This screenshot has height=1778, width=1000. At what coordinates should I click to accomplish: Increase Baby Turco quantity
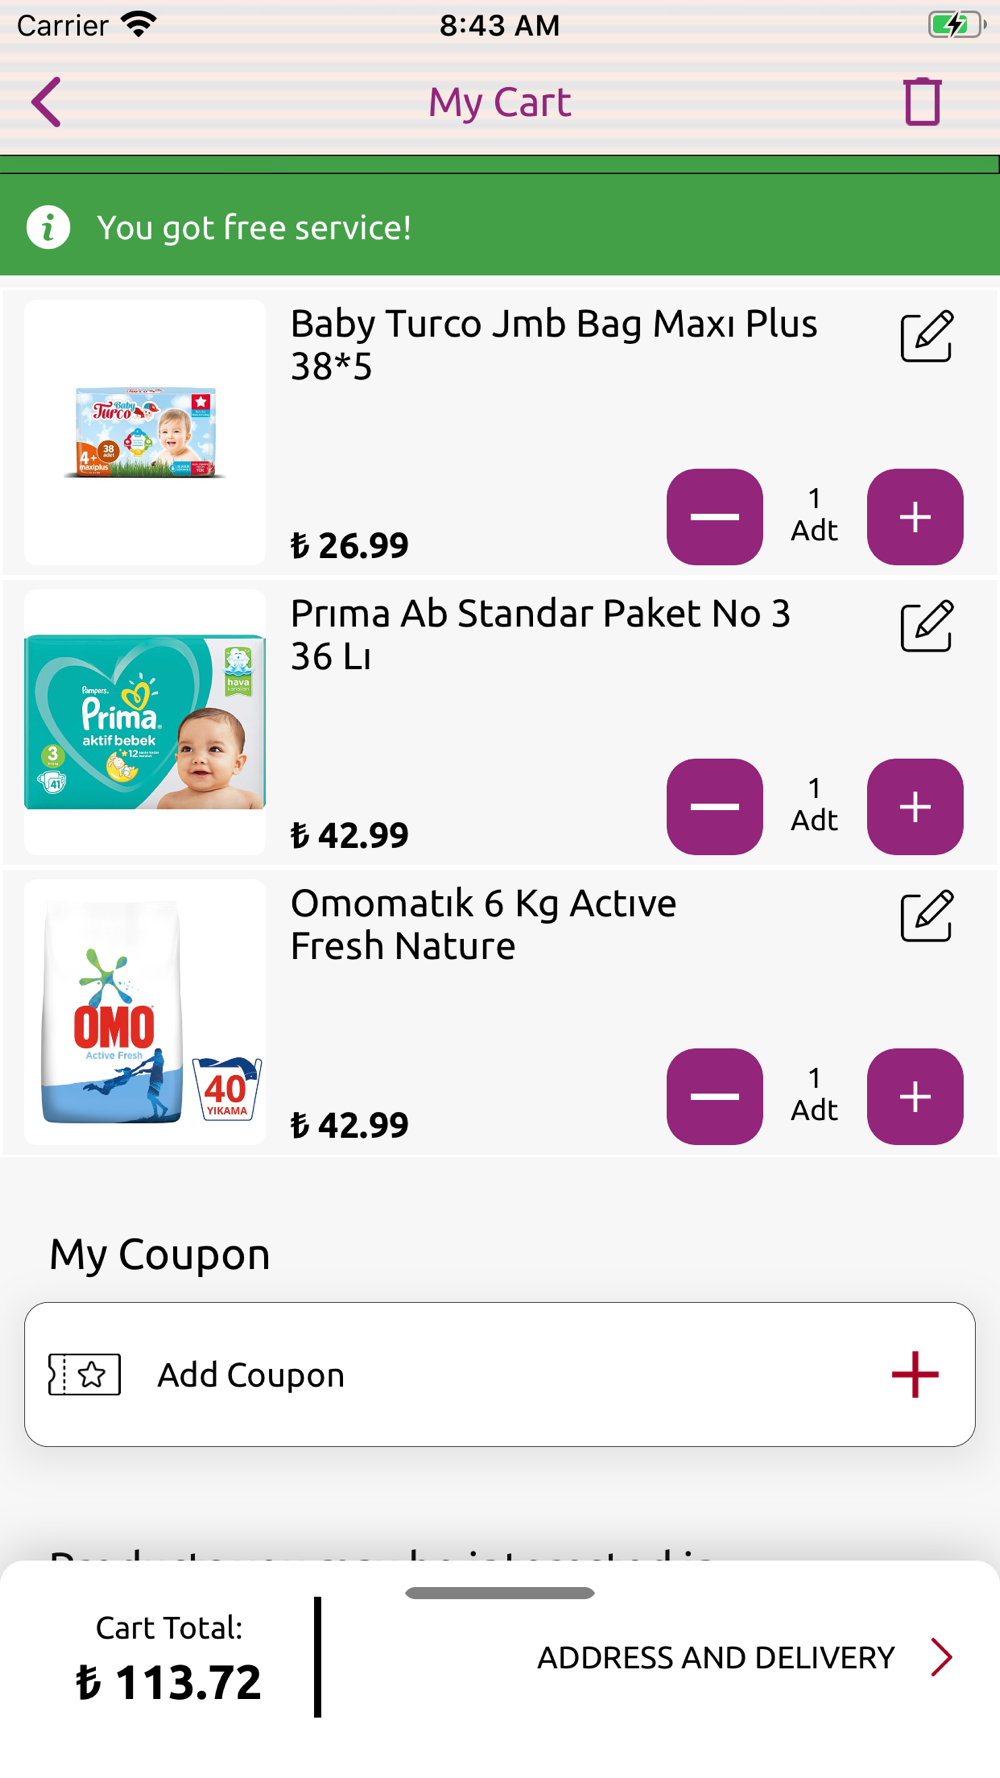[x=915, y=517]
